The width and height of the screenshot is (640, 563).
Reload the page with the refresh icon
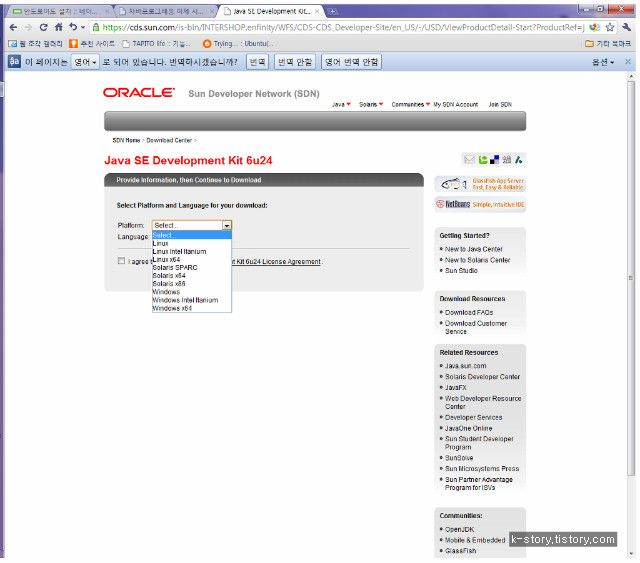(43, 27)
